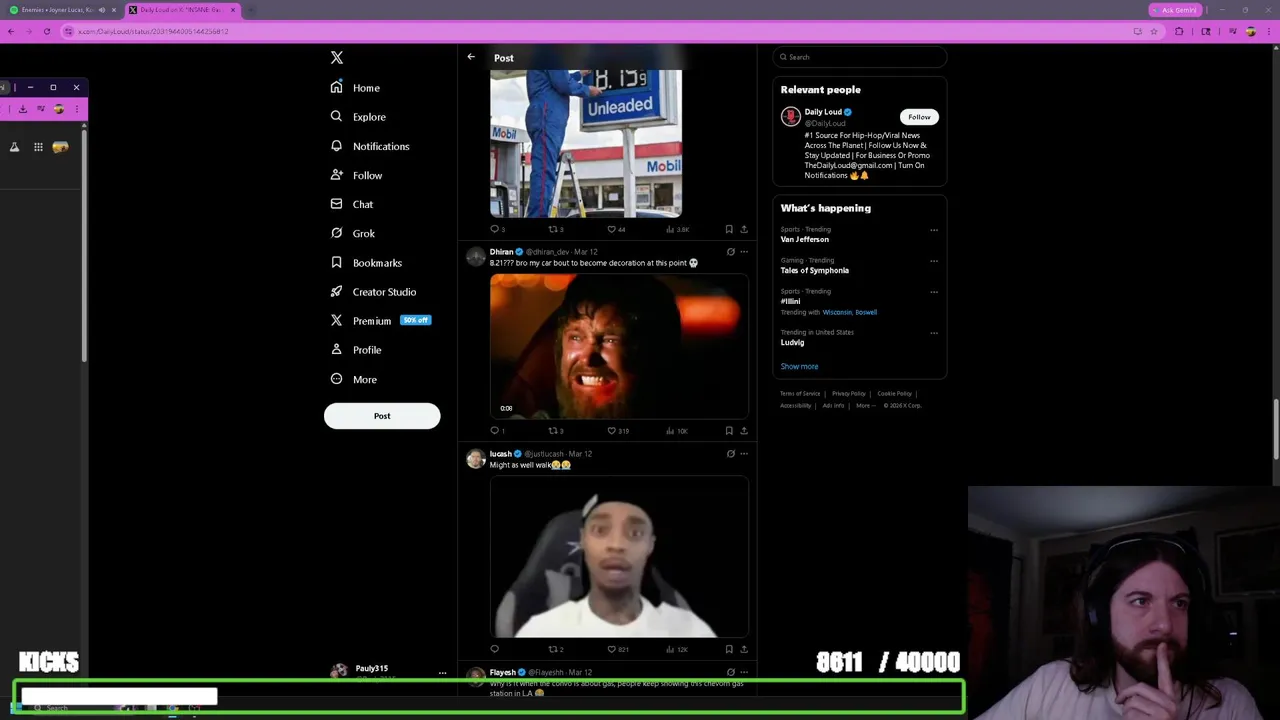The image size is (1280, 720).
Task: Reply to Dhiran's post
Action: pyautogui.click(x=496, y=431)
